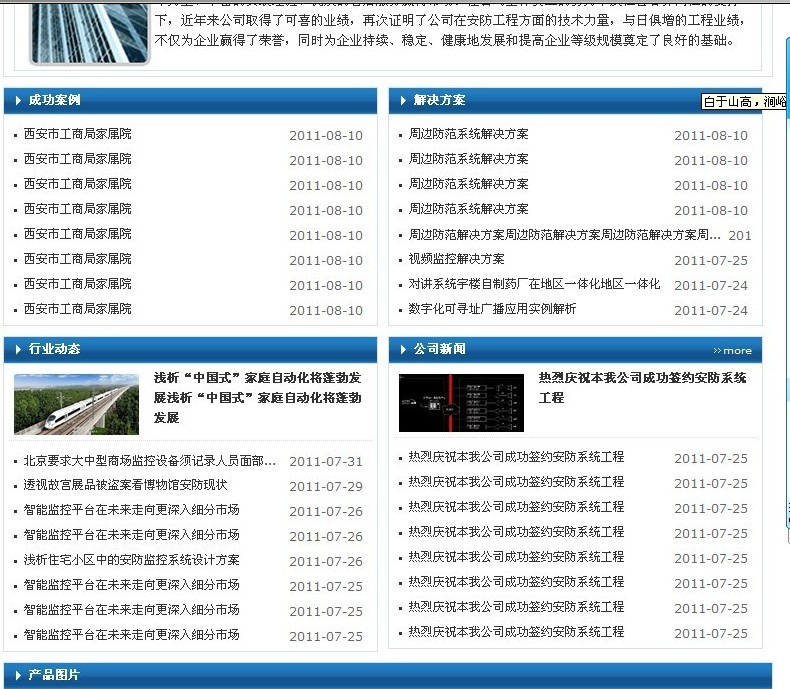
Task: Click the arrow icon beside 产品图片 header
Action: 19,675
